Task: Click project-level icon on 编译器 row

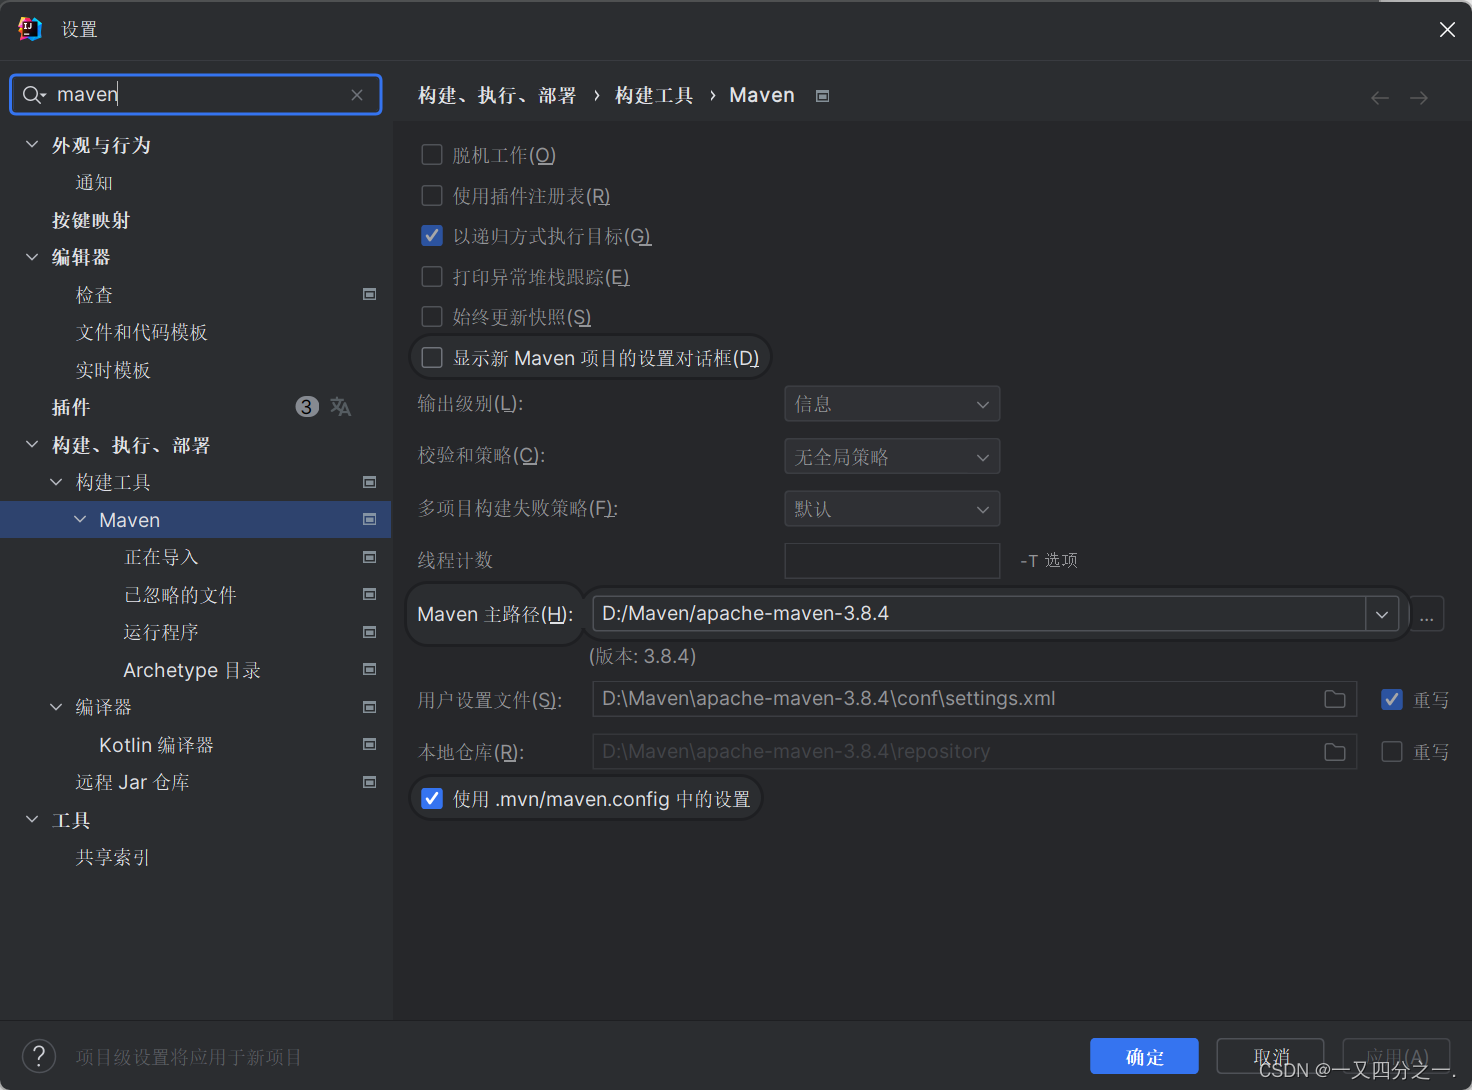Action: (x=369, y=707)
